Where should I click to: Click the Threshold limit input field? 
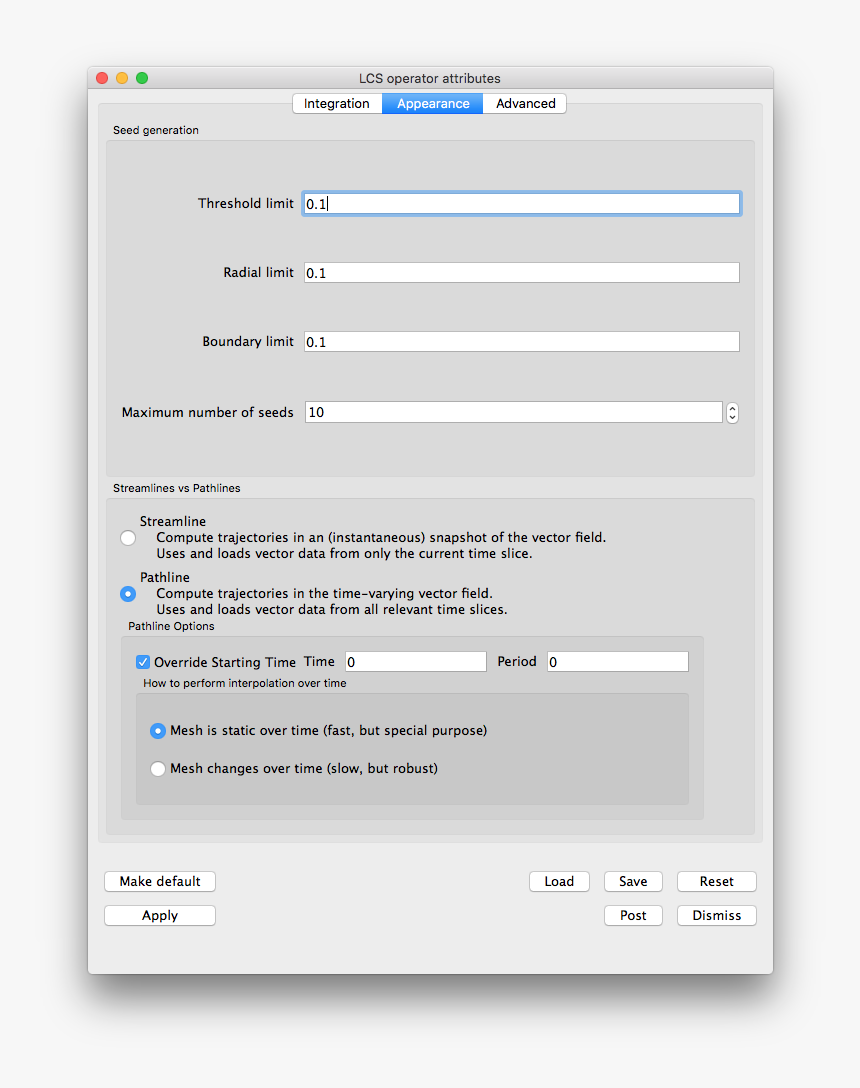click(x=521, y=204)
